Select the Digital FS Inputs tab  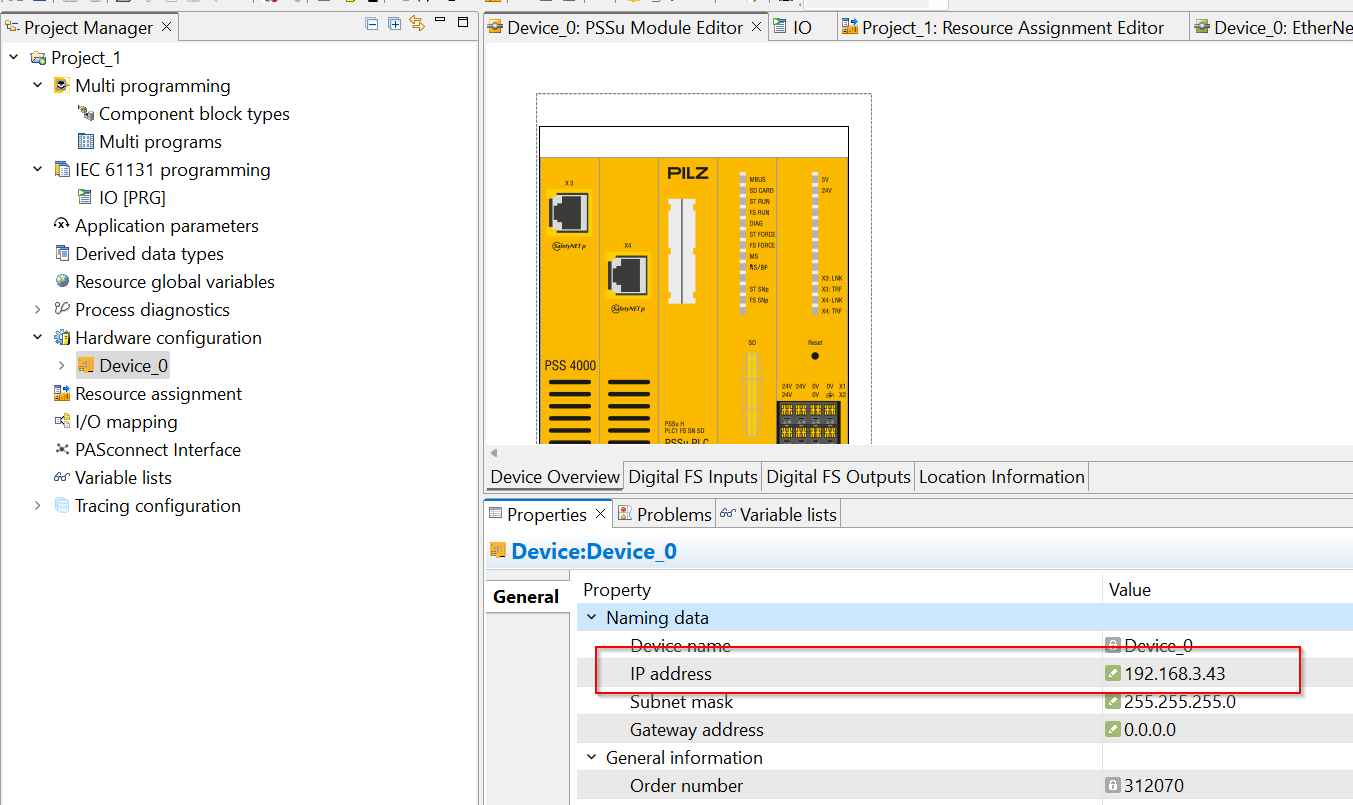693,477
